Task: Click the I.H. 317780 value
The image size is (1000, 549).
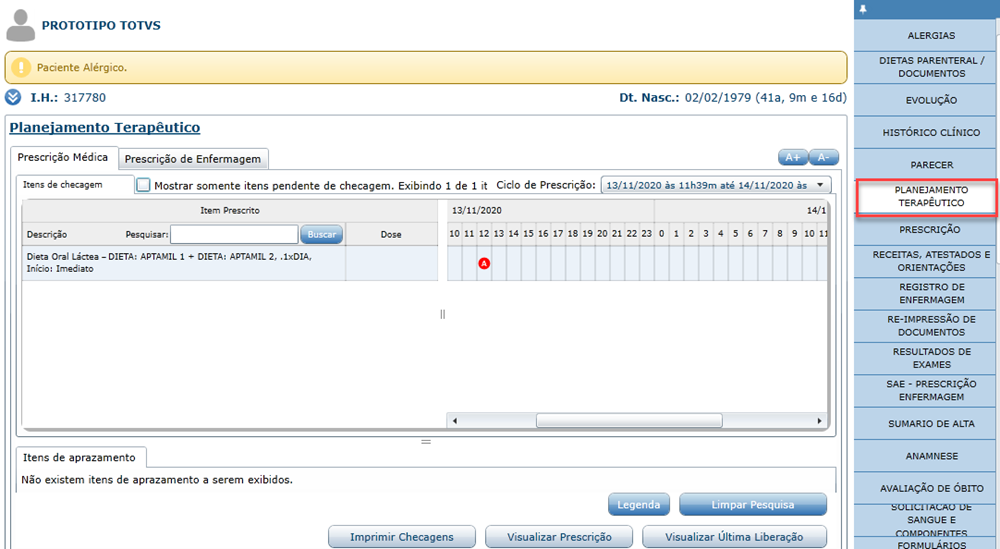Action: pos(85,98)
